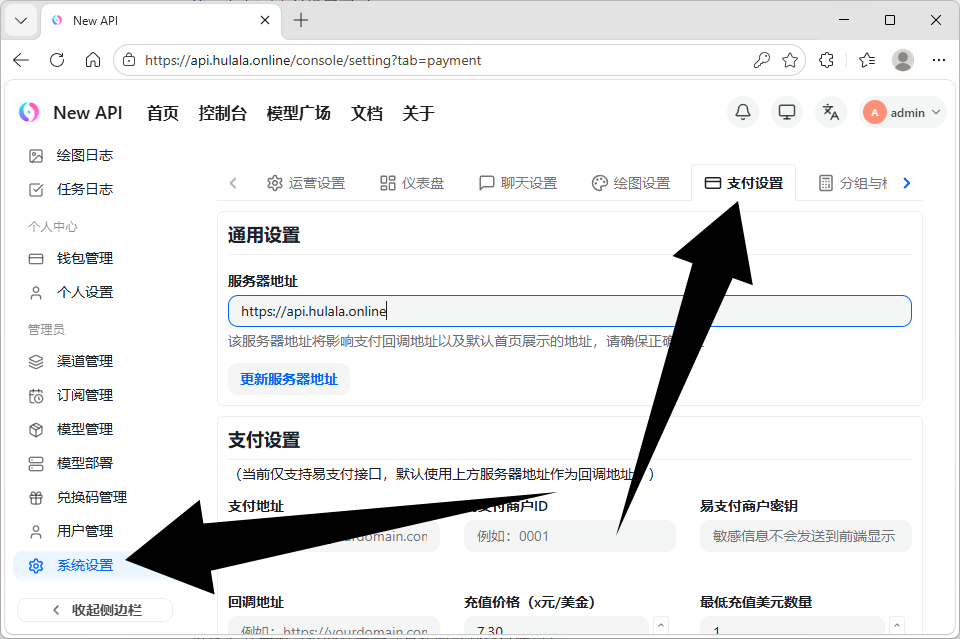
Task: Toggle the theme display monitor icon
Action: coord(787,112)
